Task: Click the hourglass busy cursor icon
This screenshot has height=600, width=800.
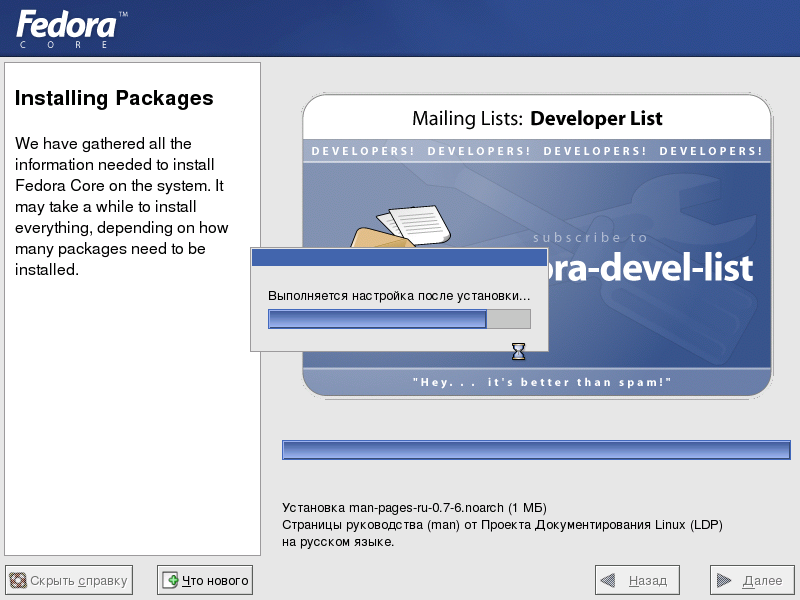Action: coord(518,351)
